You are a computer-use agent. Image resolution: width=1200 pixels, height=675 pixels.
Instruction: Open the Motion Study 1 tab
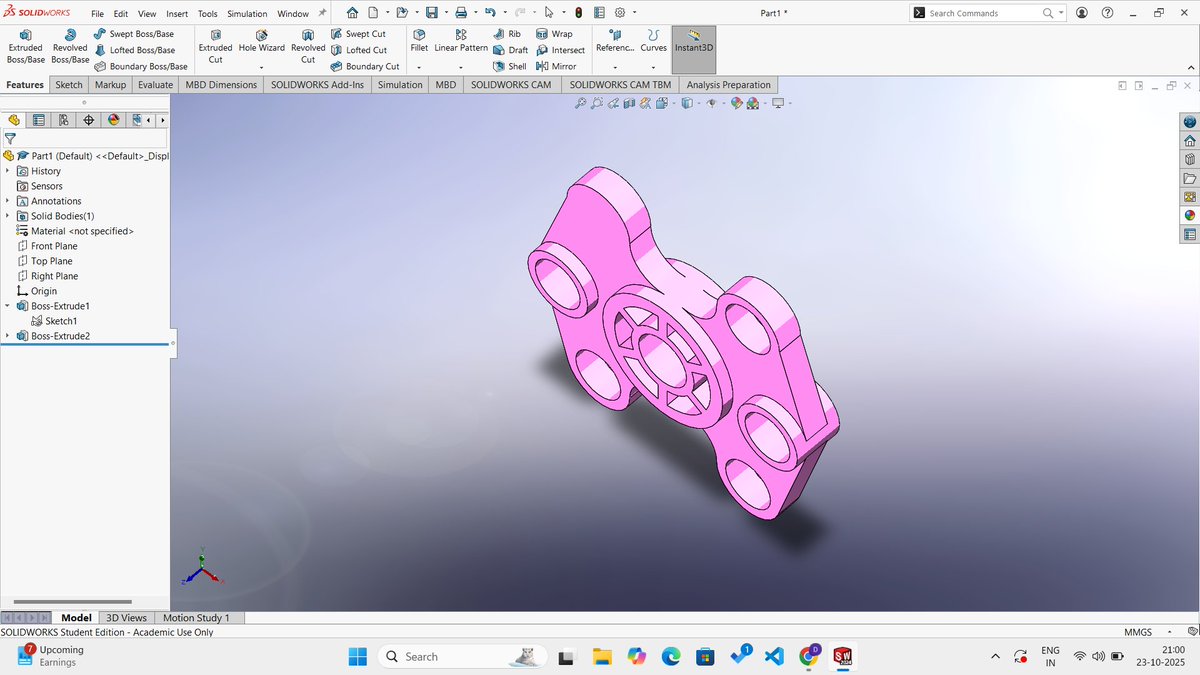(x=196, y=618)
